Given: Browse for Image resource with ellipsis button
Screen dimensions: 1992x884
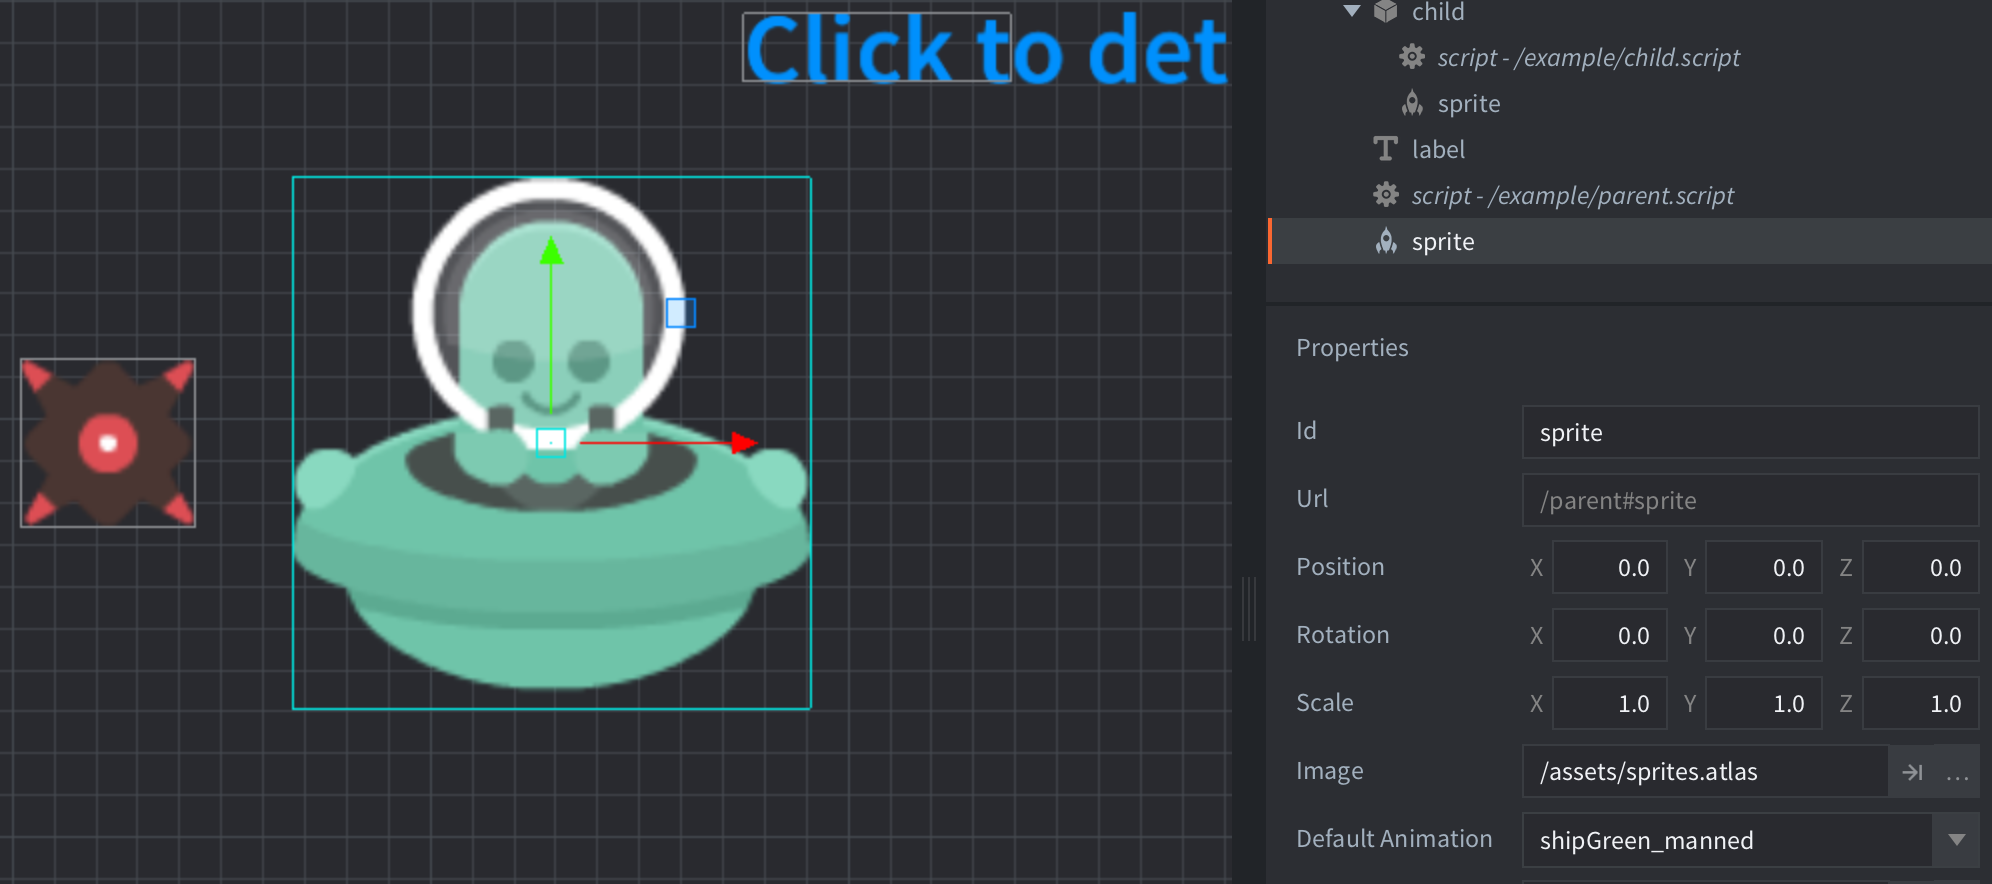Looking at the screenshot, I should tap(1957, 772).
